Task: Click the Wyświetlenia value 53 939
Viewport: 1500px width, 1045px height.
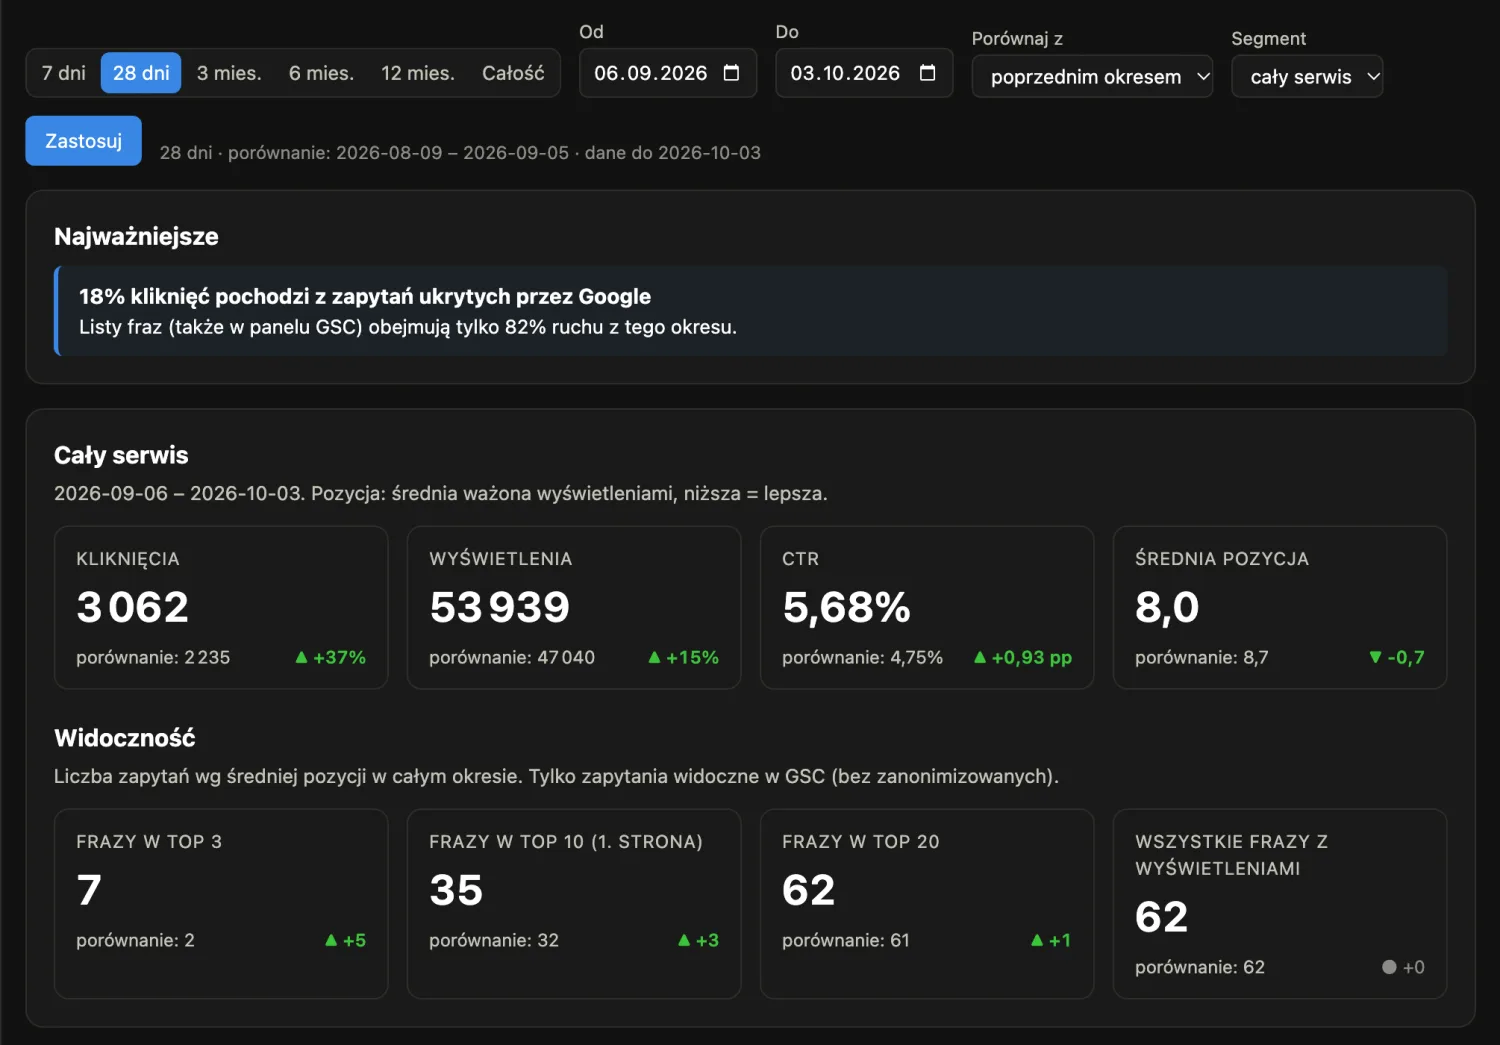Action: pyautogui.click(x=499, y=607)
